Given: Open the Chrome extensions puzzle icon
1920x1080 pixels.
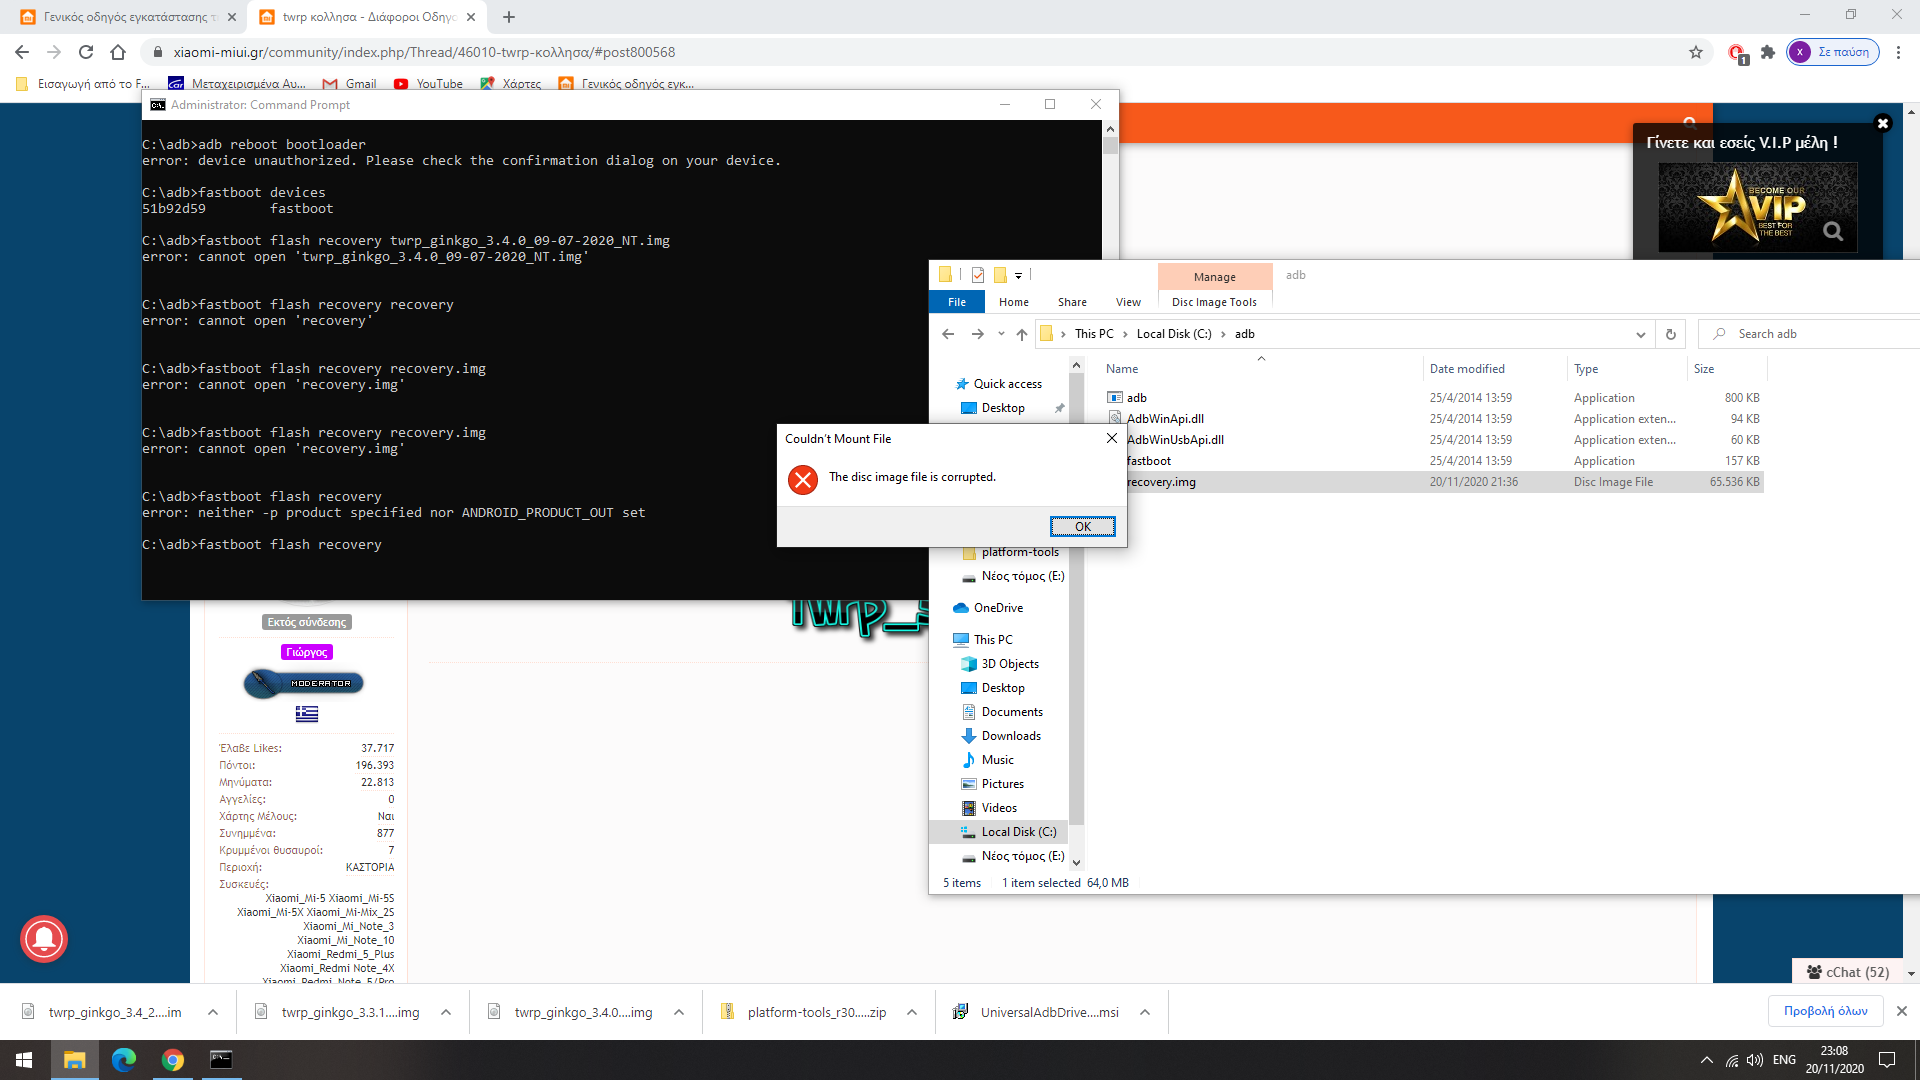Looking at the screenshot, I should [1768, 52].
